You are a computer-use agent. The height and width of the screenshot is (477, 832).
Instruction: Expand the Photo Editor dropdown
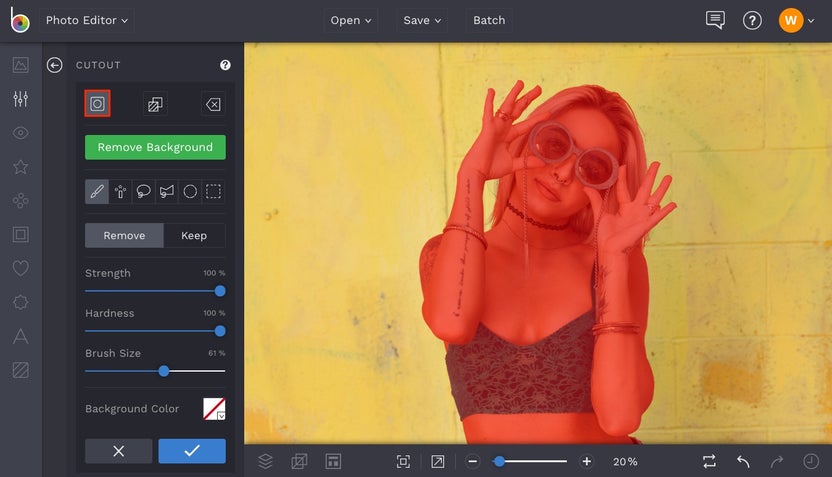point(88,20)
